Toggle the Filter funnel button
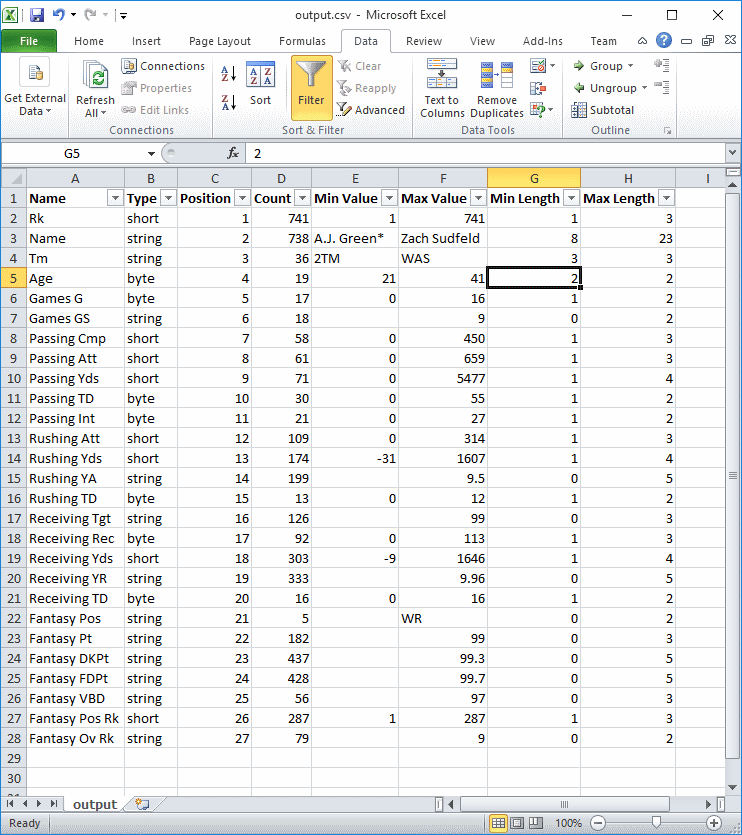 pyautogui.click(x=312, y=88)
